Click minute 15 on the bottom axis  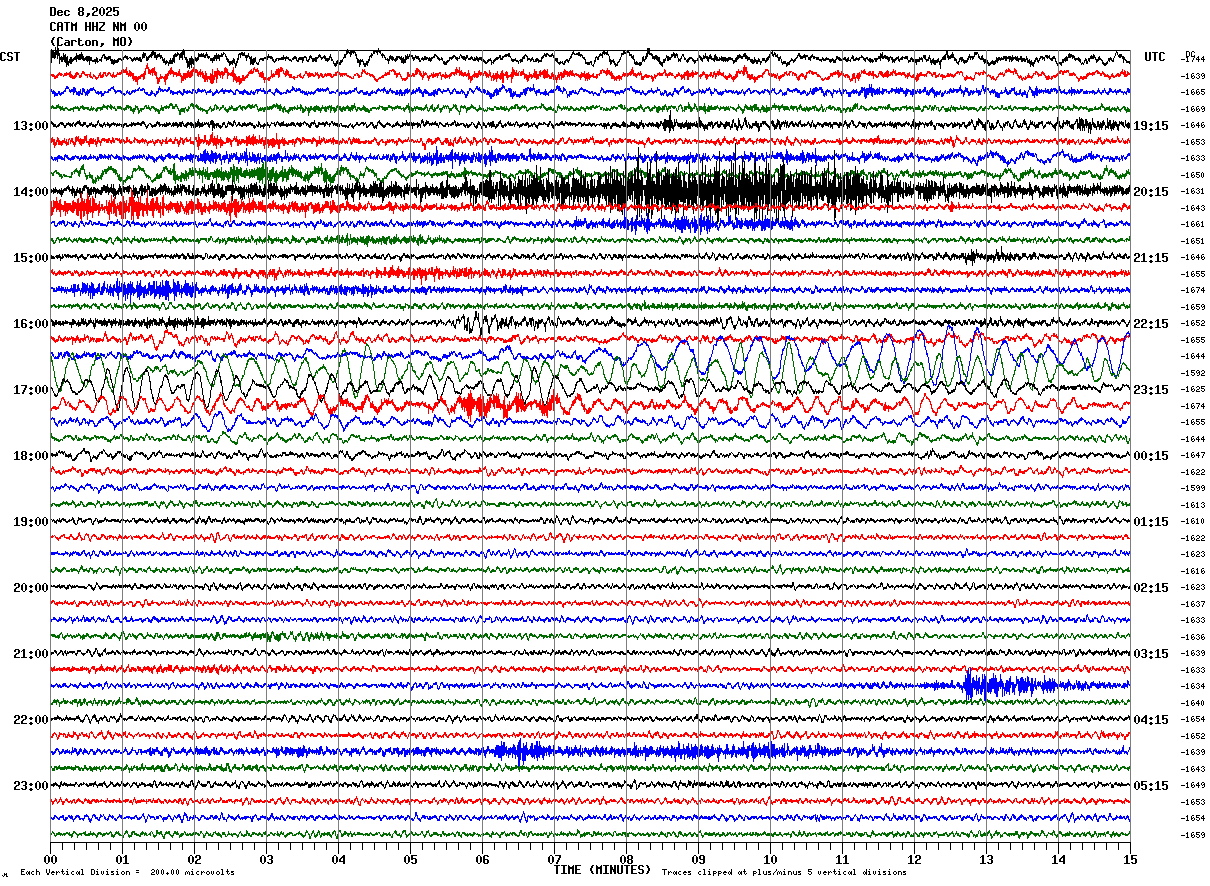tap(1130, 859)
